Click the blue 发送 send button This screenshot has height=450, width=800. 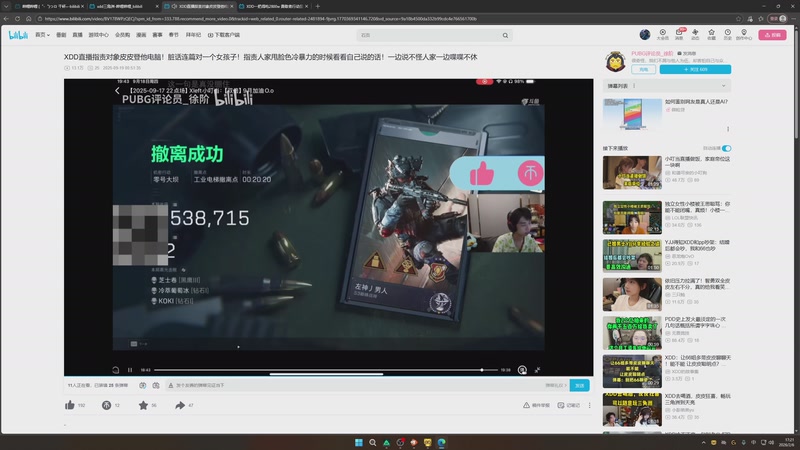(580, 385)
